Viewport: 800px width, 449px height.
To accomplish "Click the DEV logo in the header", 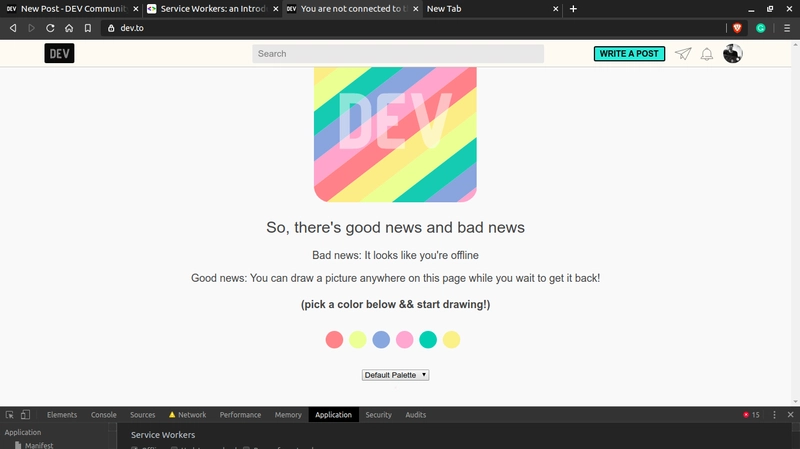I will click(x=59, y=54).
